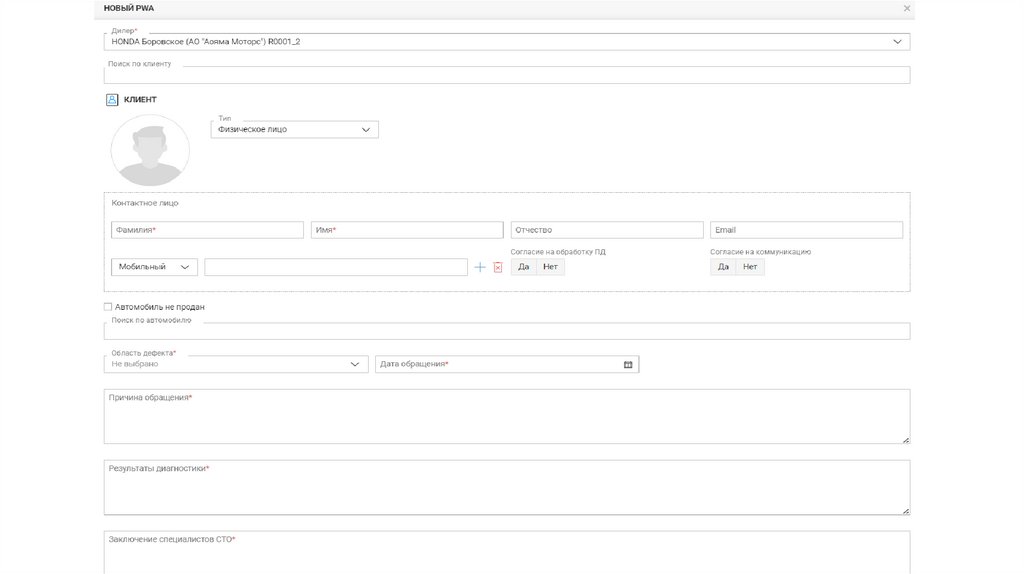Viewport: 1024px width, 574px height.
Task: Click the plus icon to add phone
Action: point(480,267)
